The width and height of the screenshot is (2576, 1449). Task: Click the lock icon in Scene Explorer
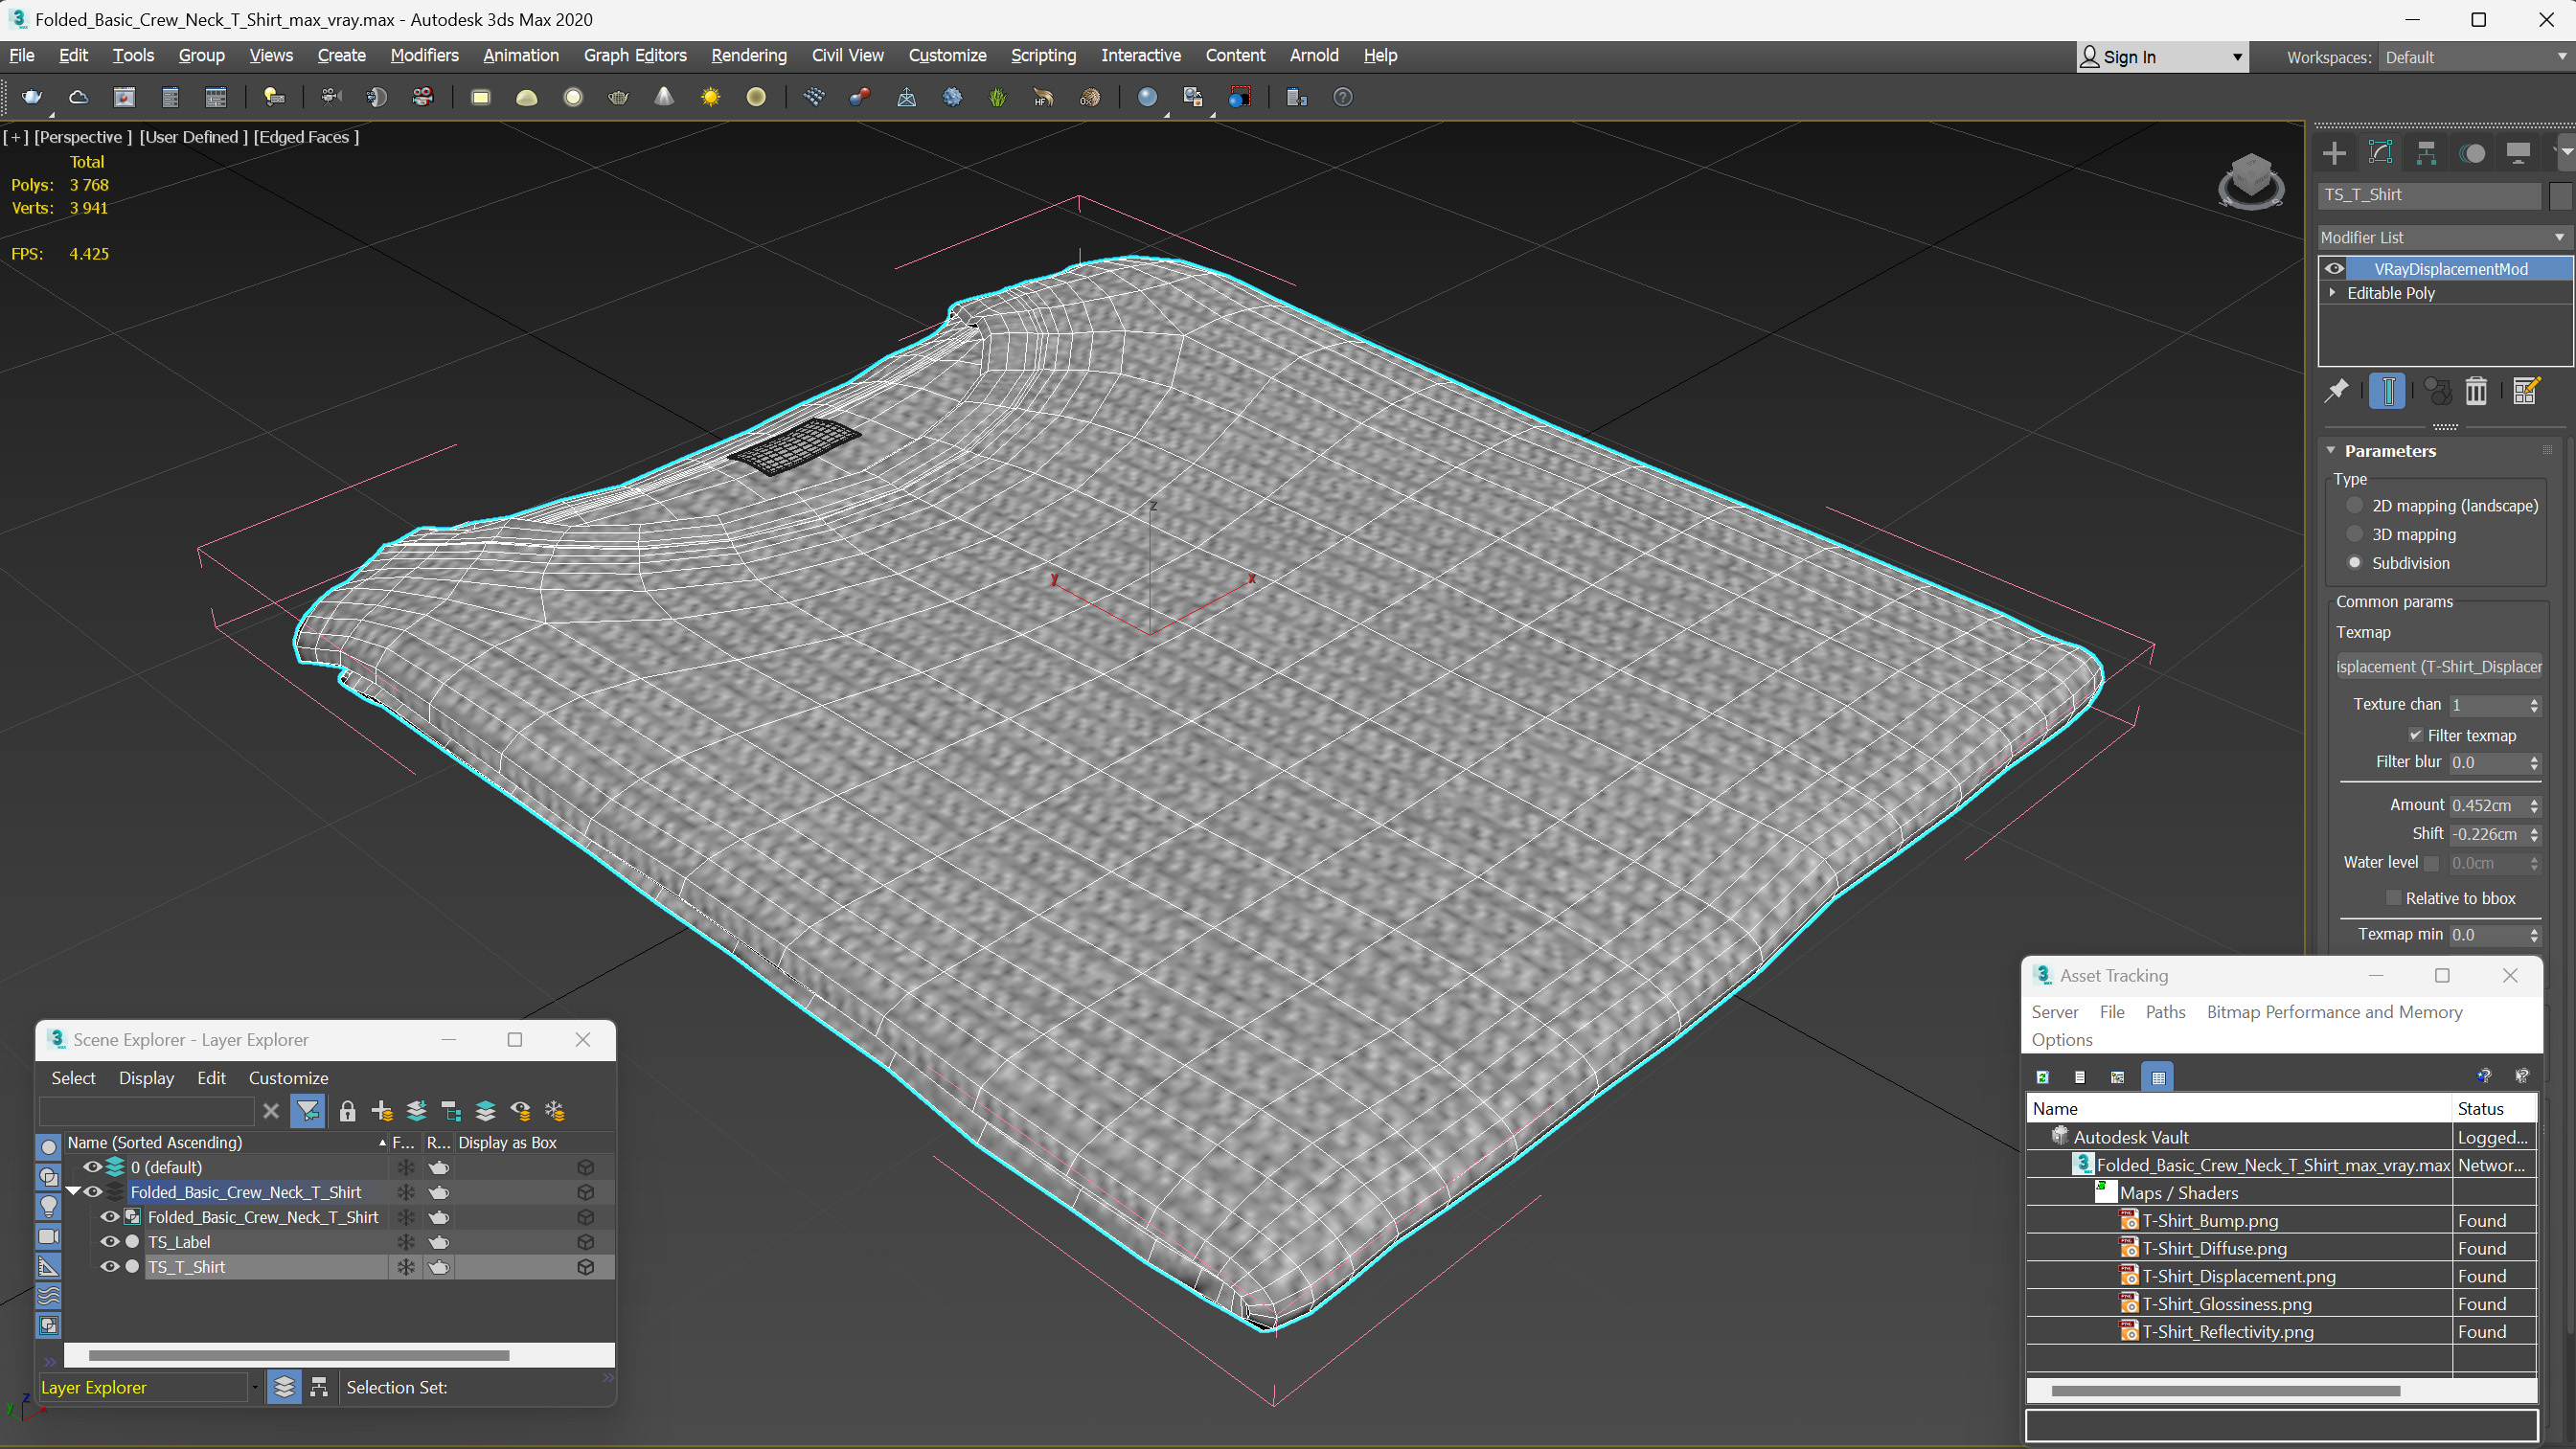(347, 1111)
